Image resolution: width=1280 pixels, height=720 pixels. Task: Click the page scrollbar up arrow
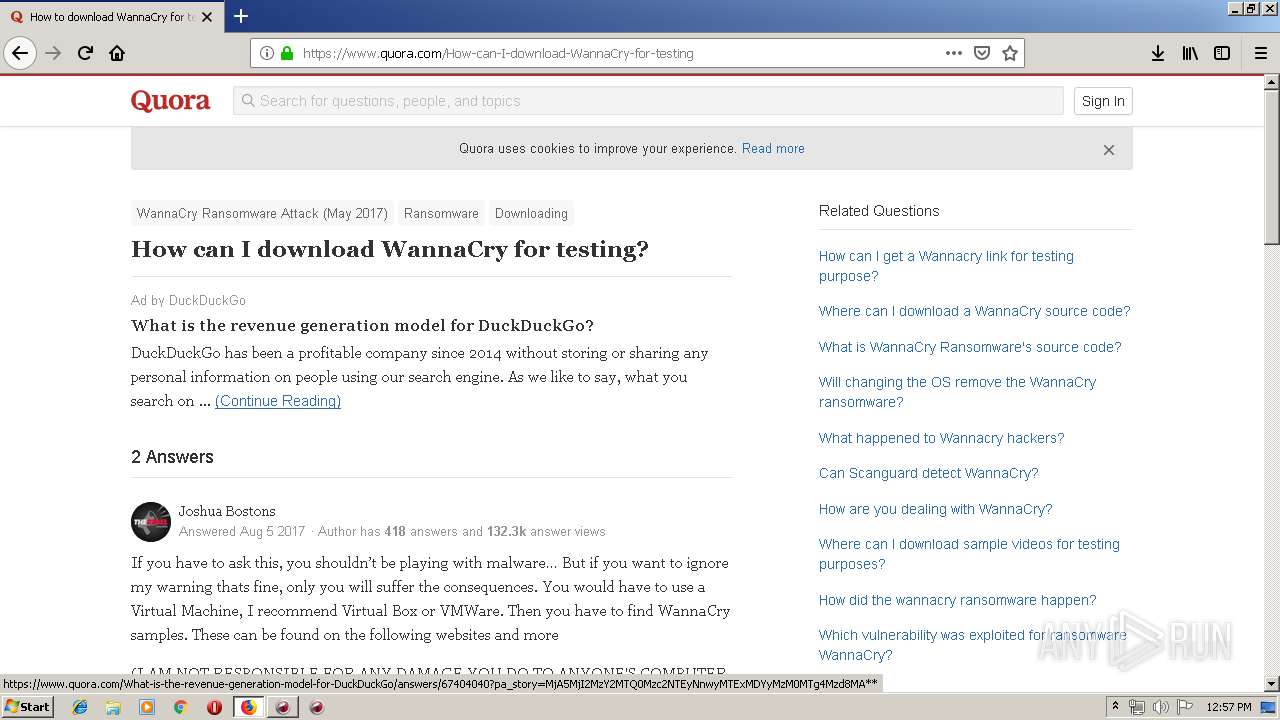[x=1271, y=83]
